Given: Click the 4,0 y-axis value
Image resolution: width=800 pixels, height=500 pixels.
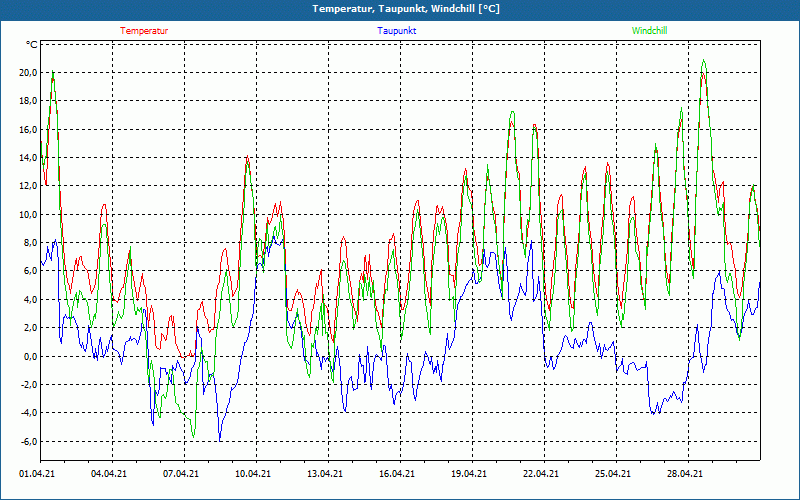Looking at the screenshot, I should (31, 299).
